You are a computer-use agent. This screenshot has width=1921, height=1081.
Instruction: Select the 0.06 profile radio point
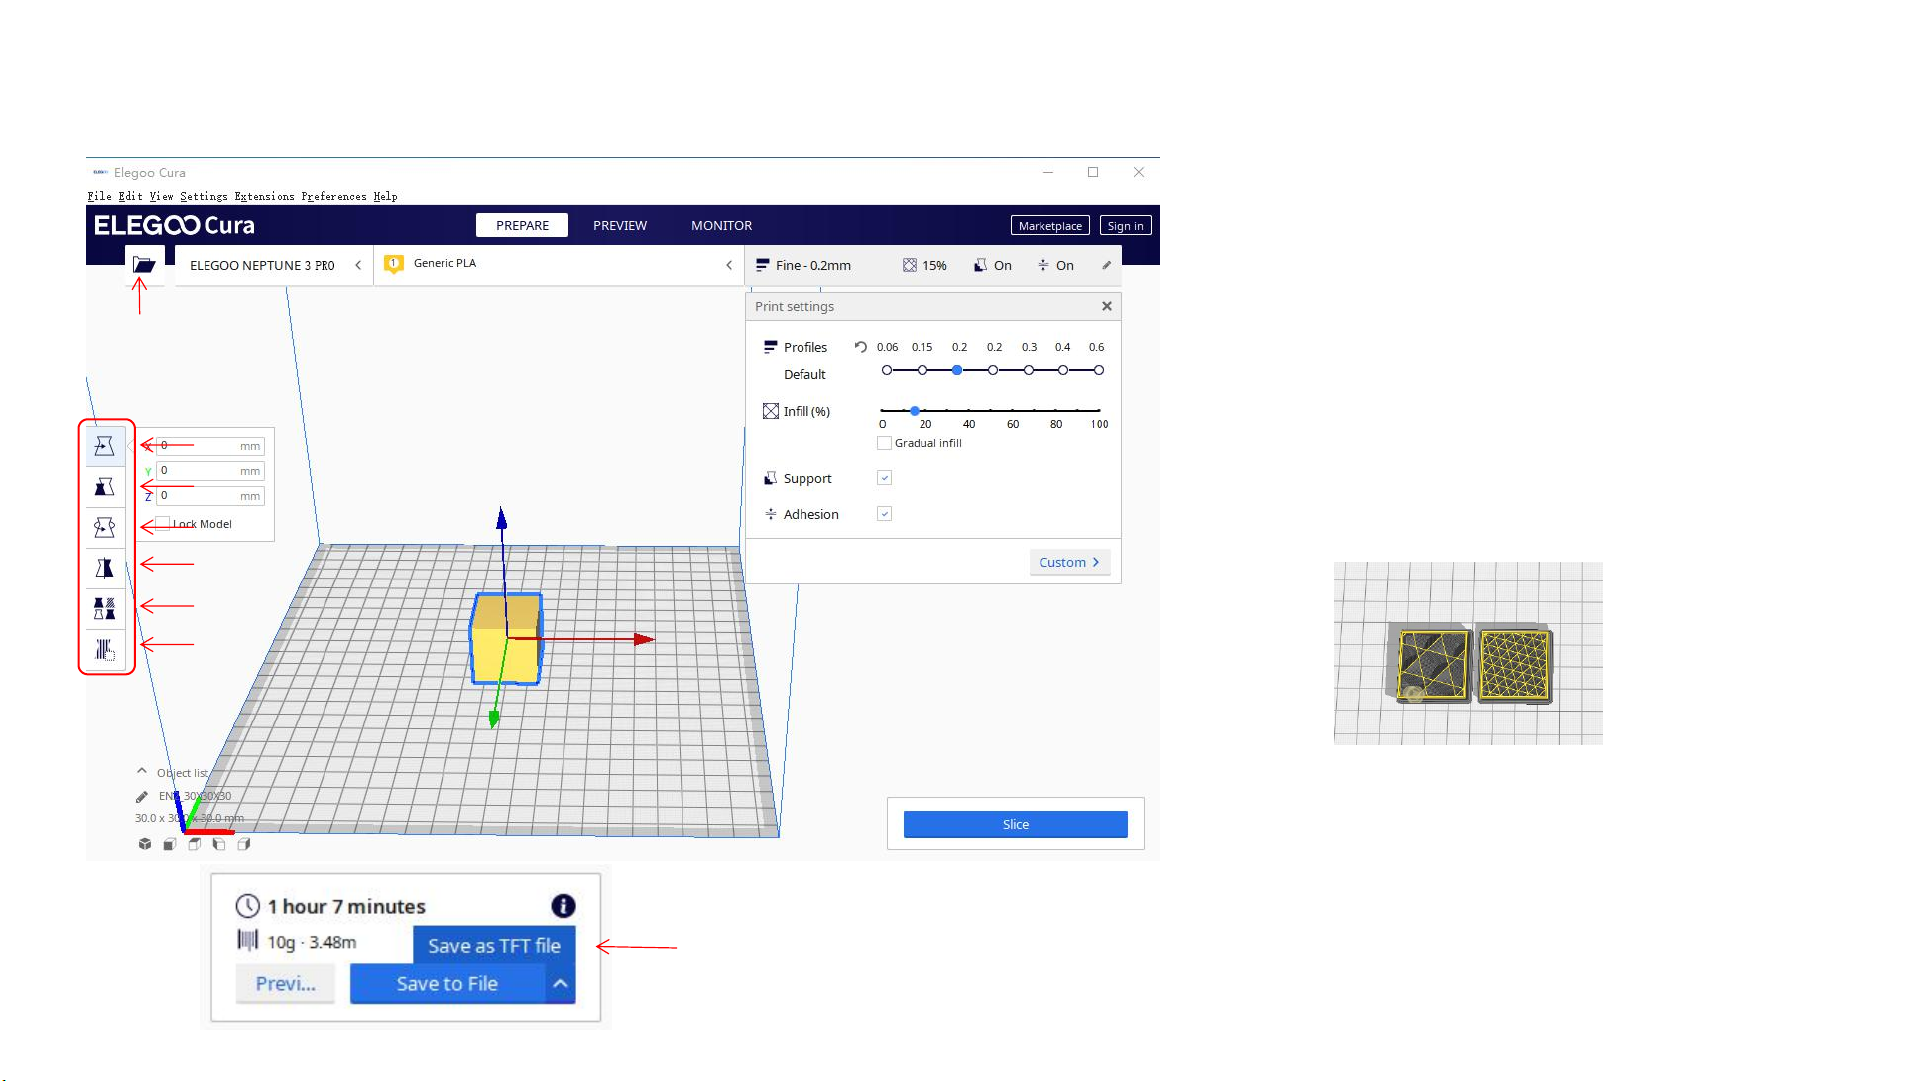tap(887, 370)
